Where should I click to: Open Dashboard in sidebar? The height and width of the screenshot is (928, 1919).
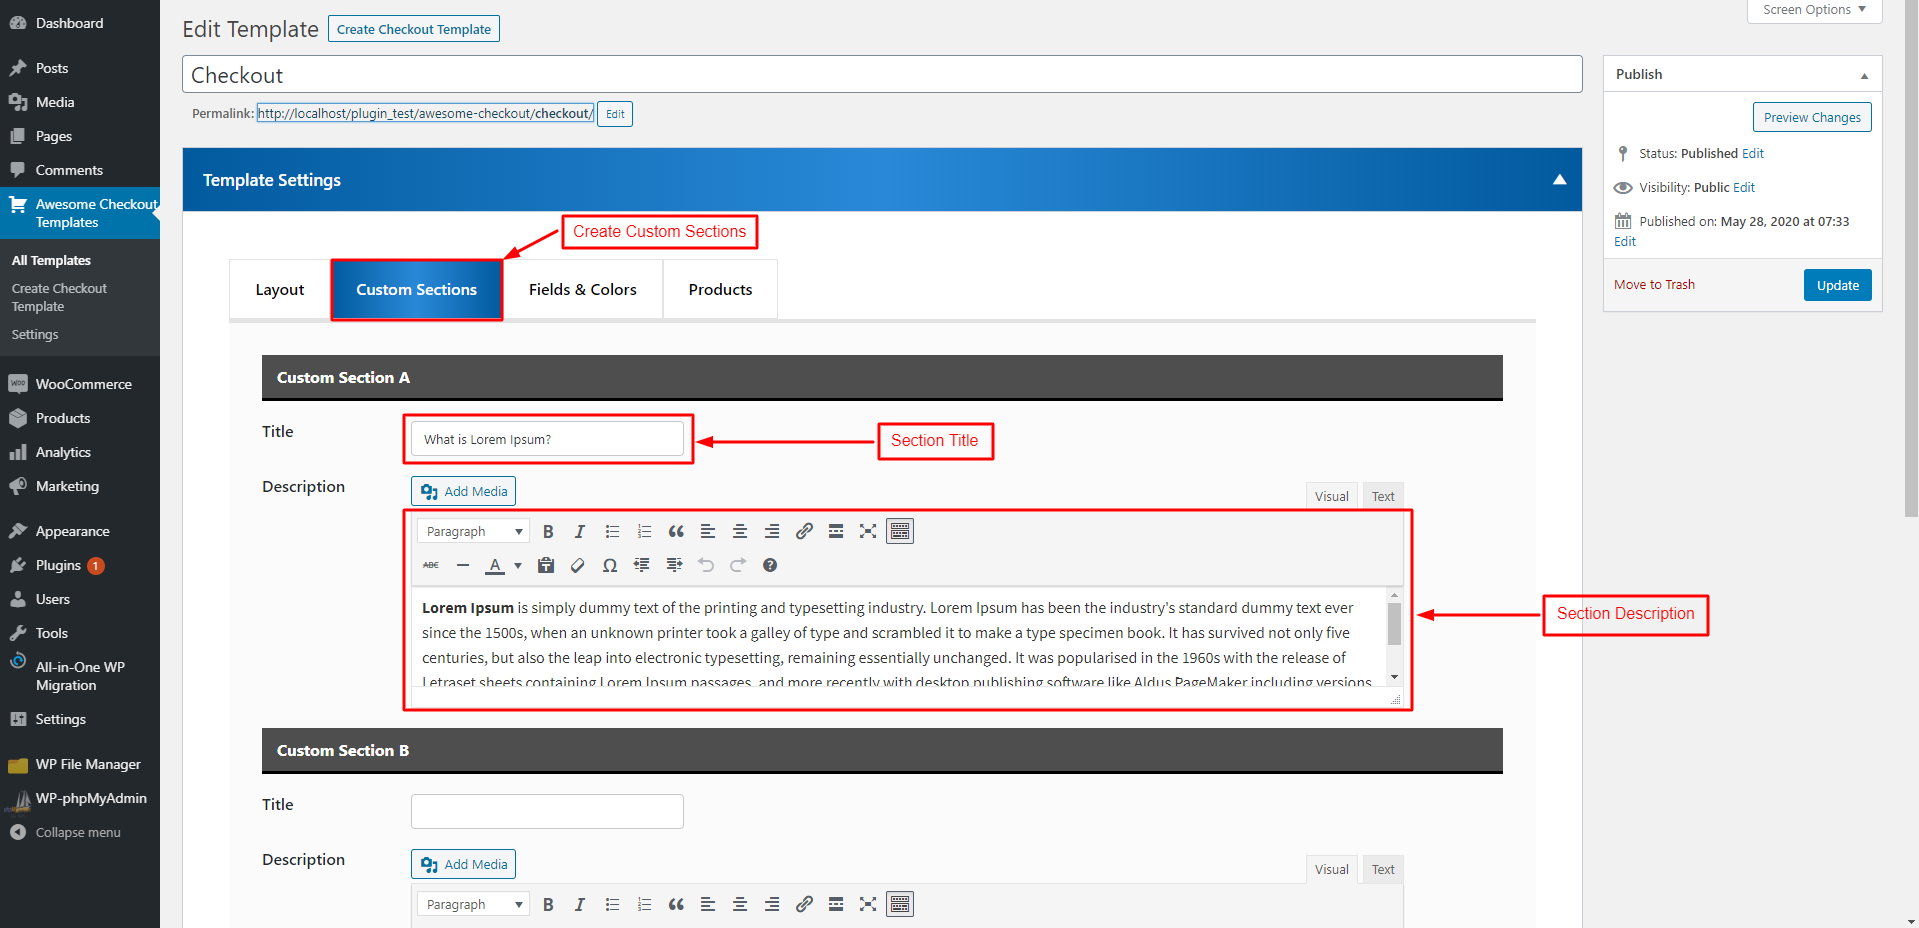tap(80, 23)
